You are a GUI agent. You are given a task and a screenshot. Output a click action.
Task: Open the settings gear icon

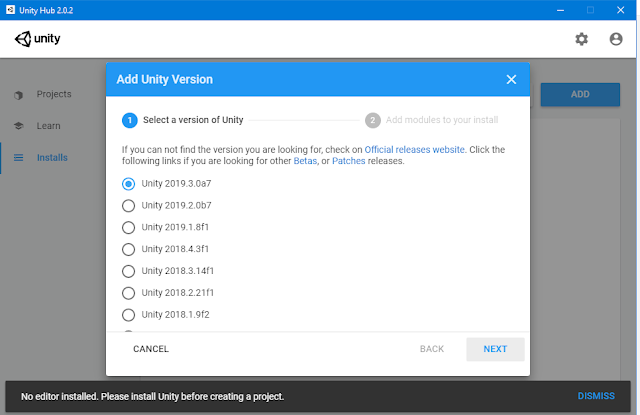coord(582,39)
